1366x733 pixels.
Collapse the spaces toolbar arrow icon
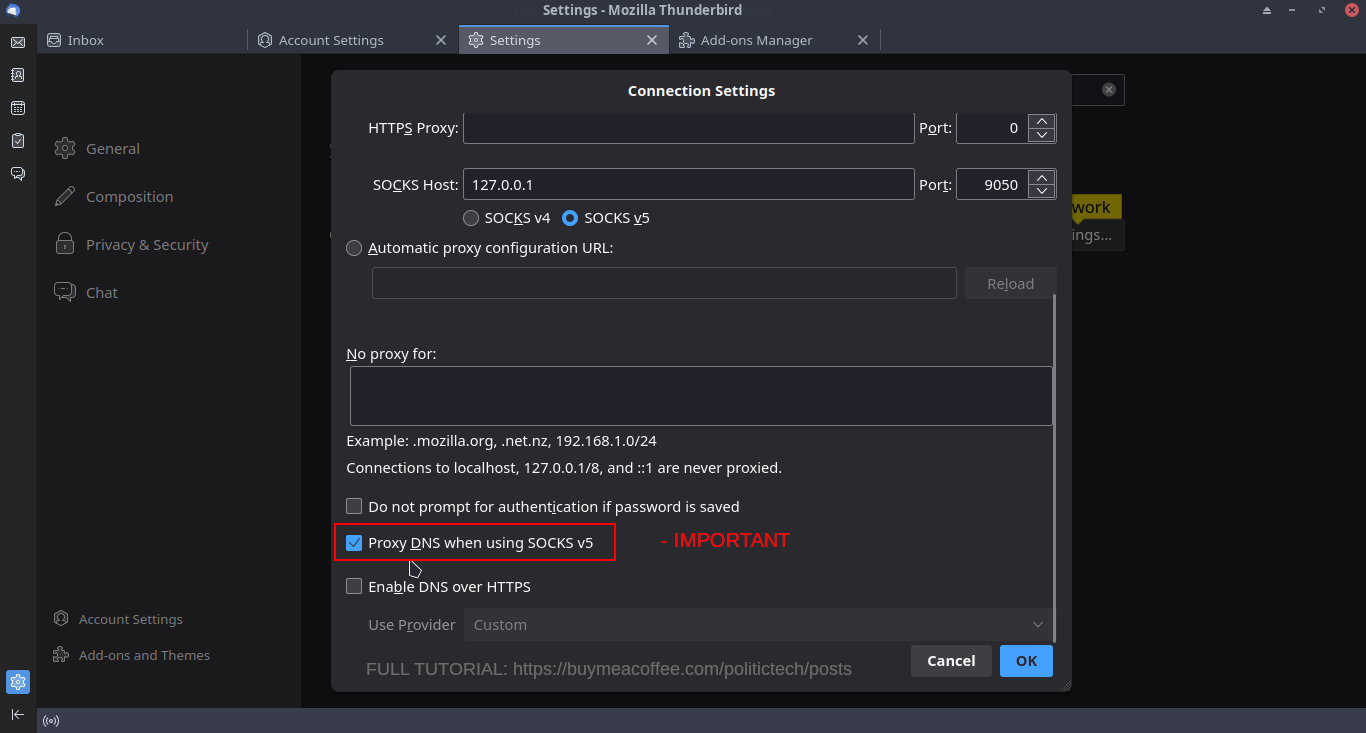[17, 714]
